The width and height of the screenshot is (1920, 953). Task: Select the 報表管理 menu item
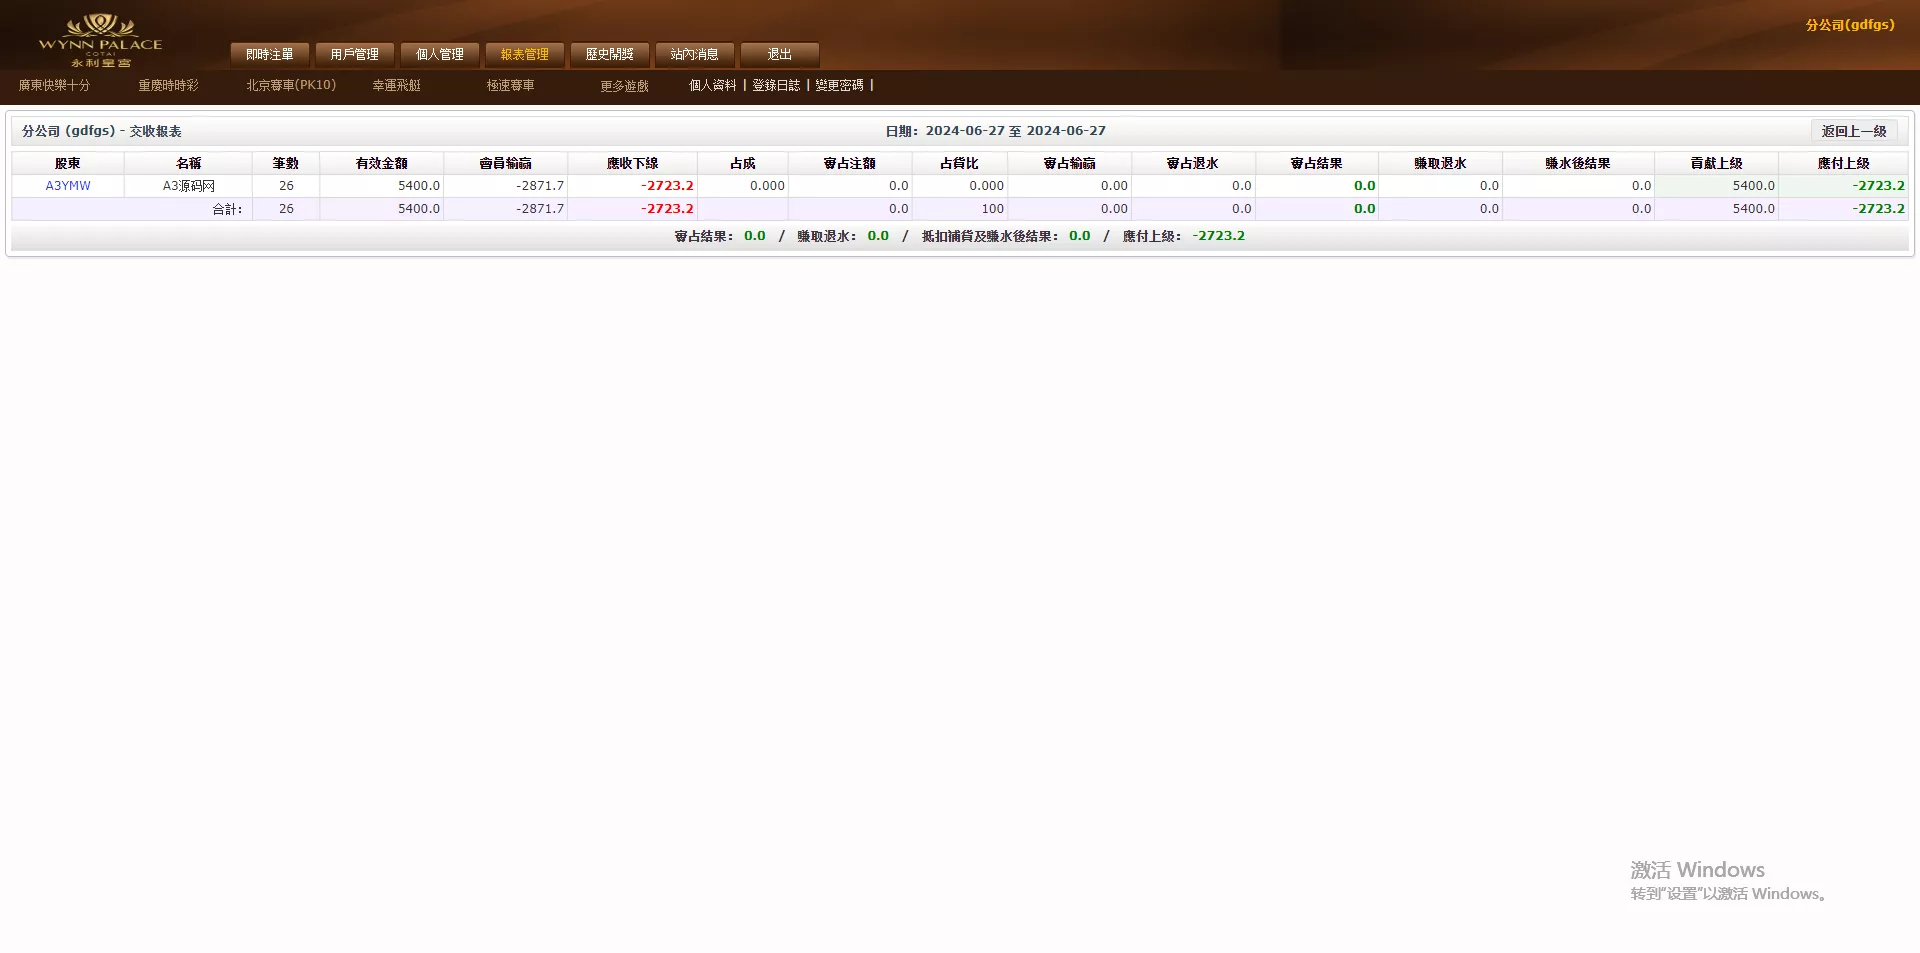[524, 54]
